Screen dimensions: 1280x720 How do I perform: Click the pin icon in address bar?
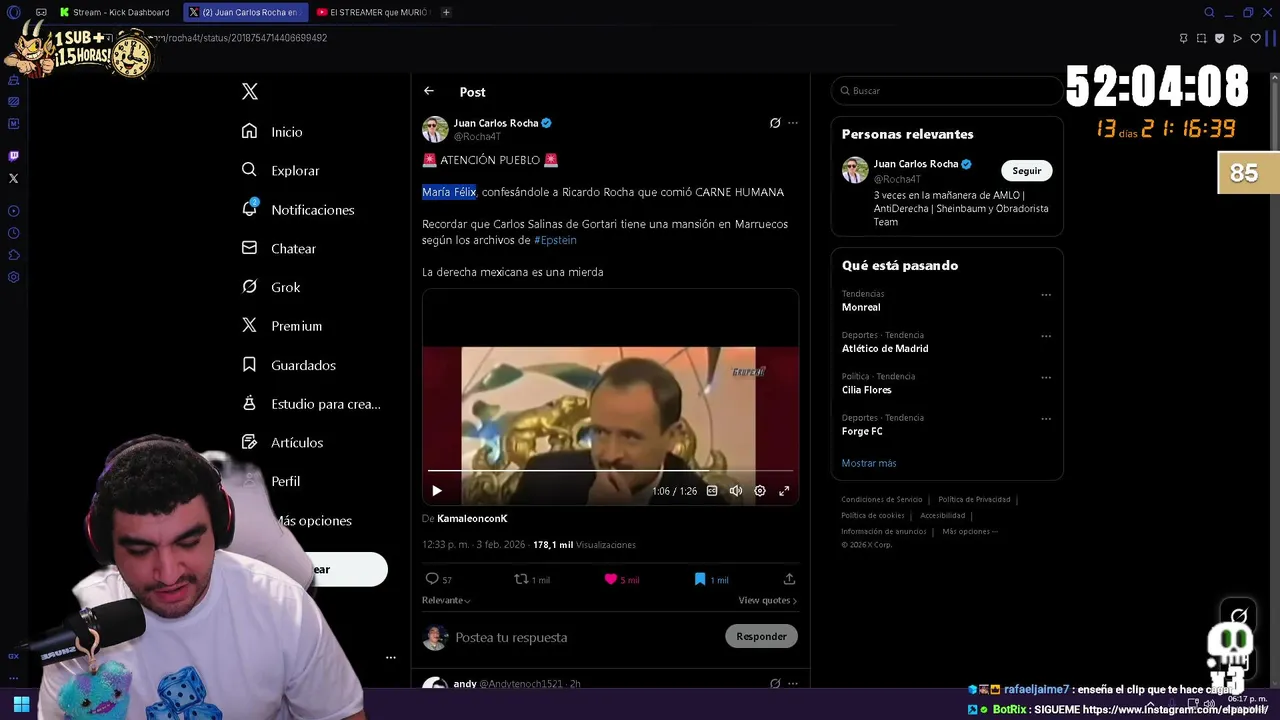(x=1183, y=38)
